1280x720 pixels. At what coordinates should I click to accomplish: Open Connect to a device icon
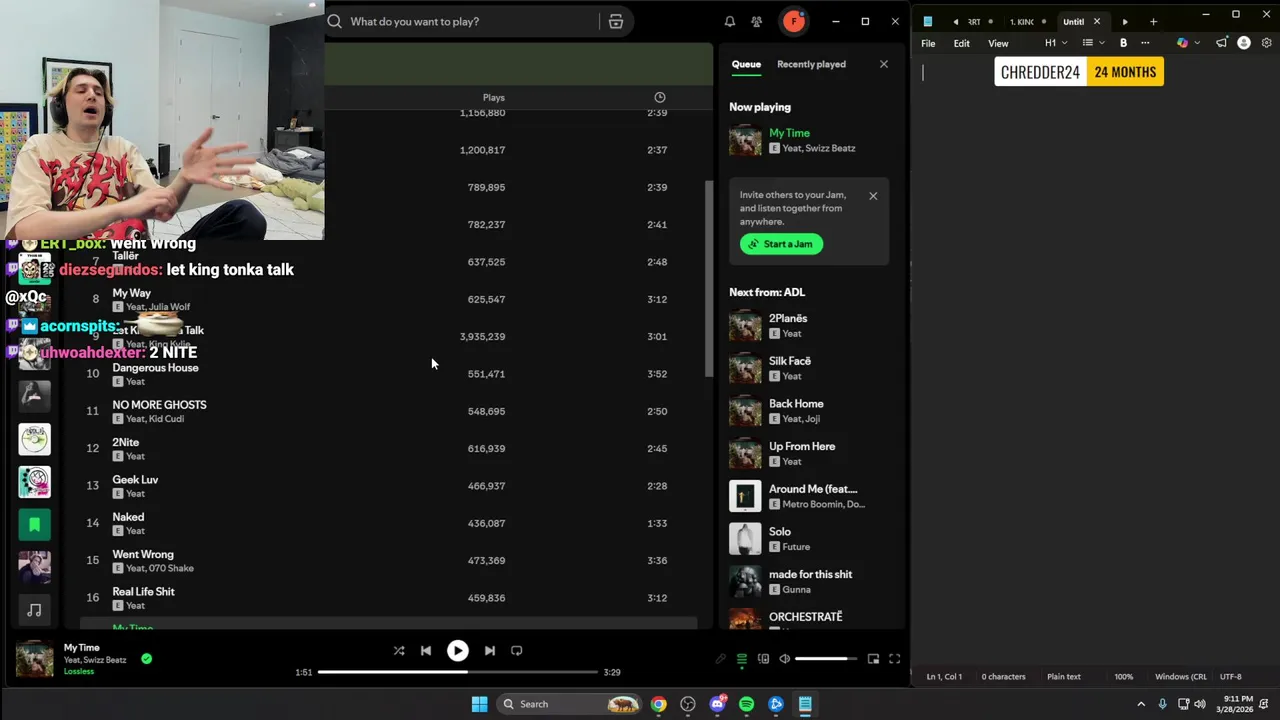point(763,659)
